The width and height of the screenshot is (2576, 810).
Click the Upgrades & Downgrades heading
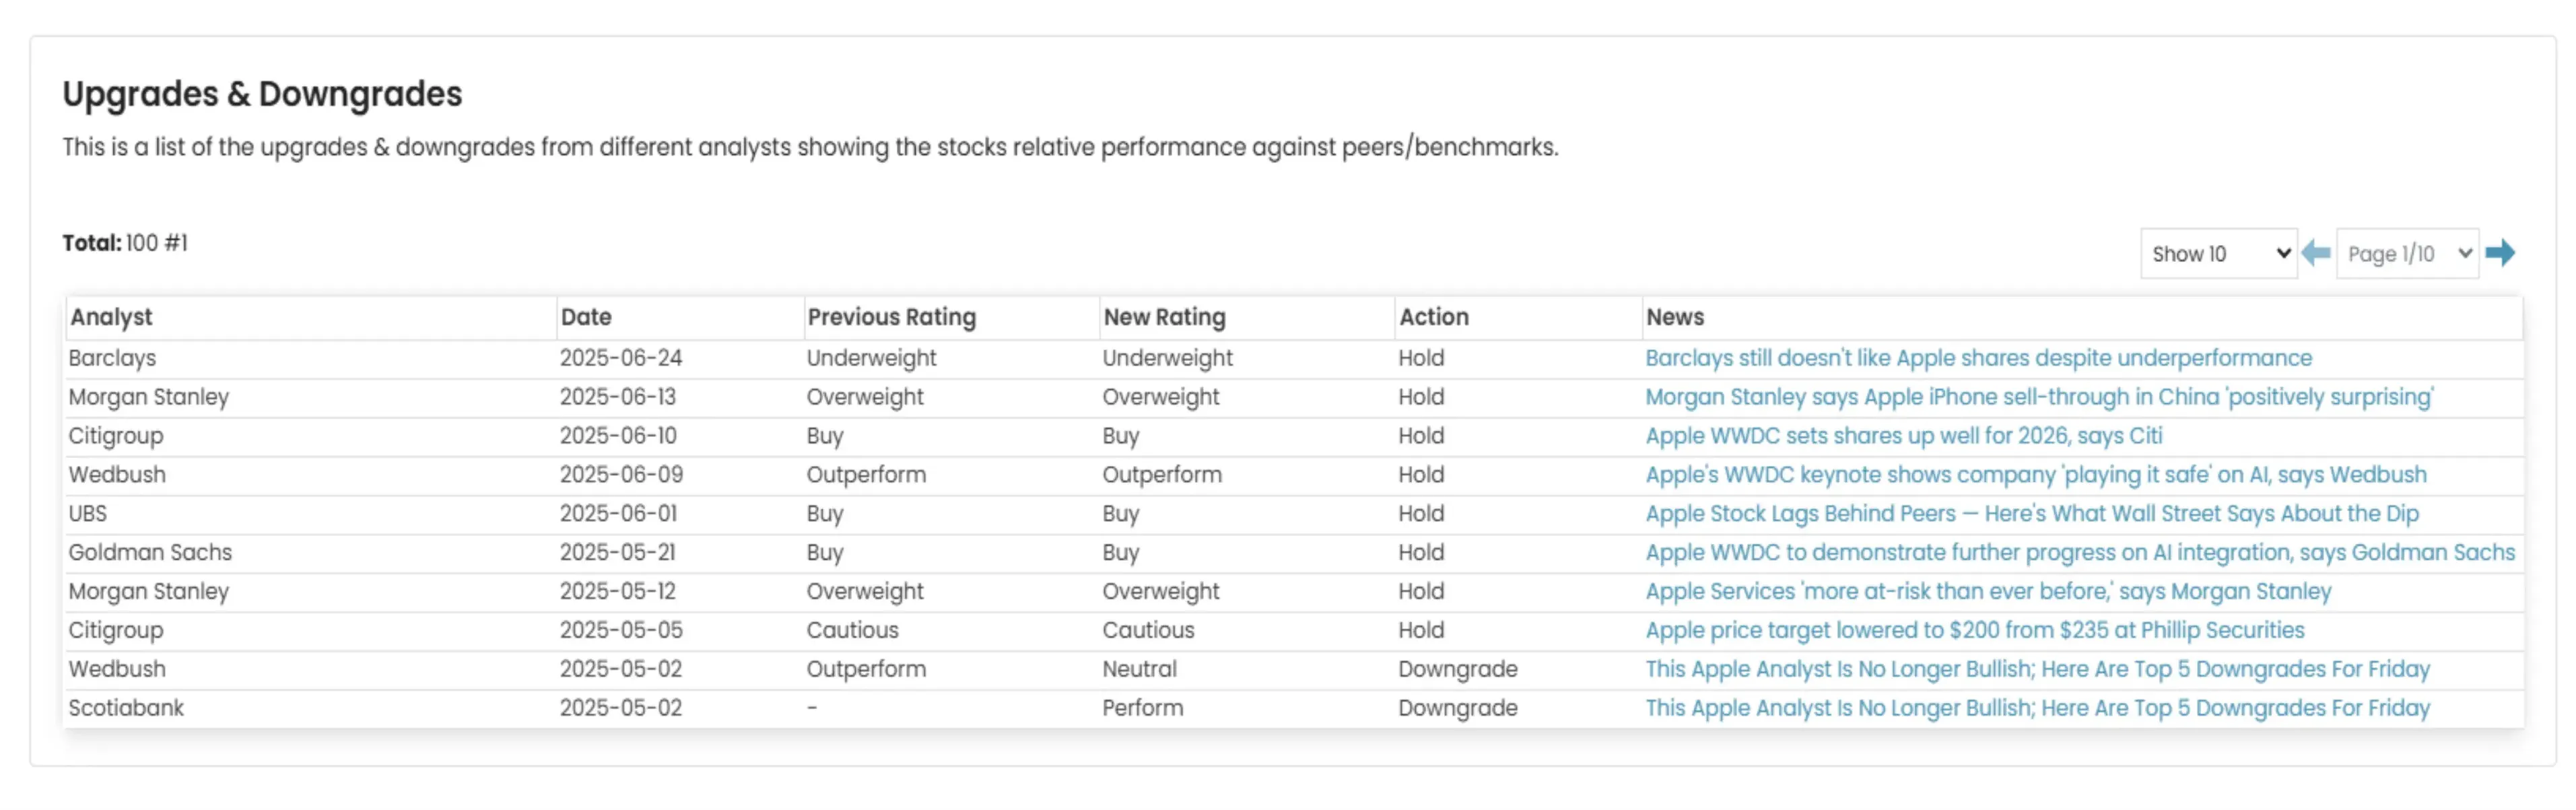click(262, 94)
